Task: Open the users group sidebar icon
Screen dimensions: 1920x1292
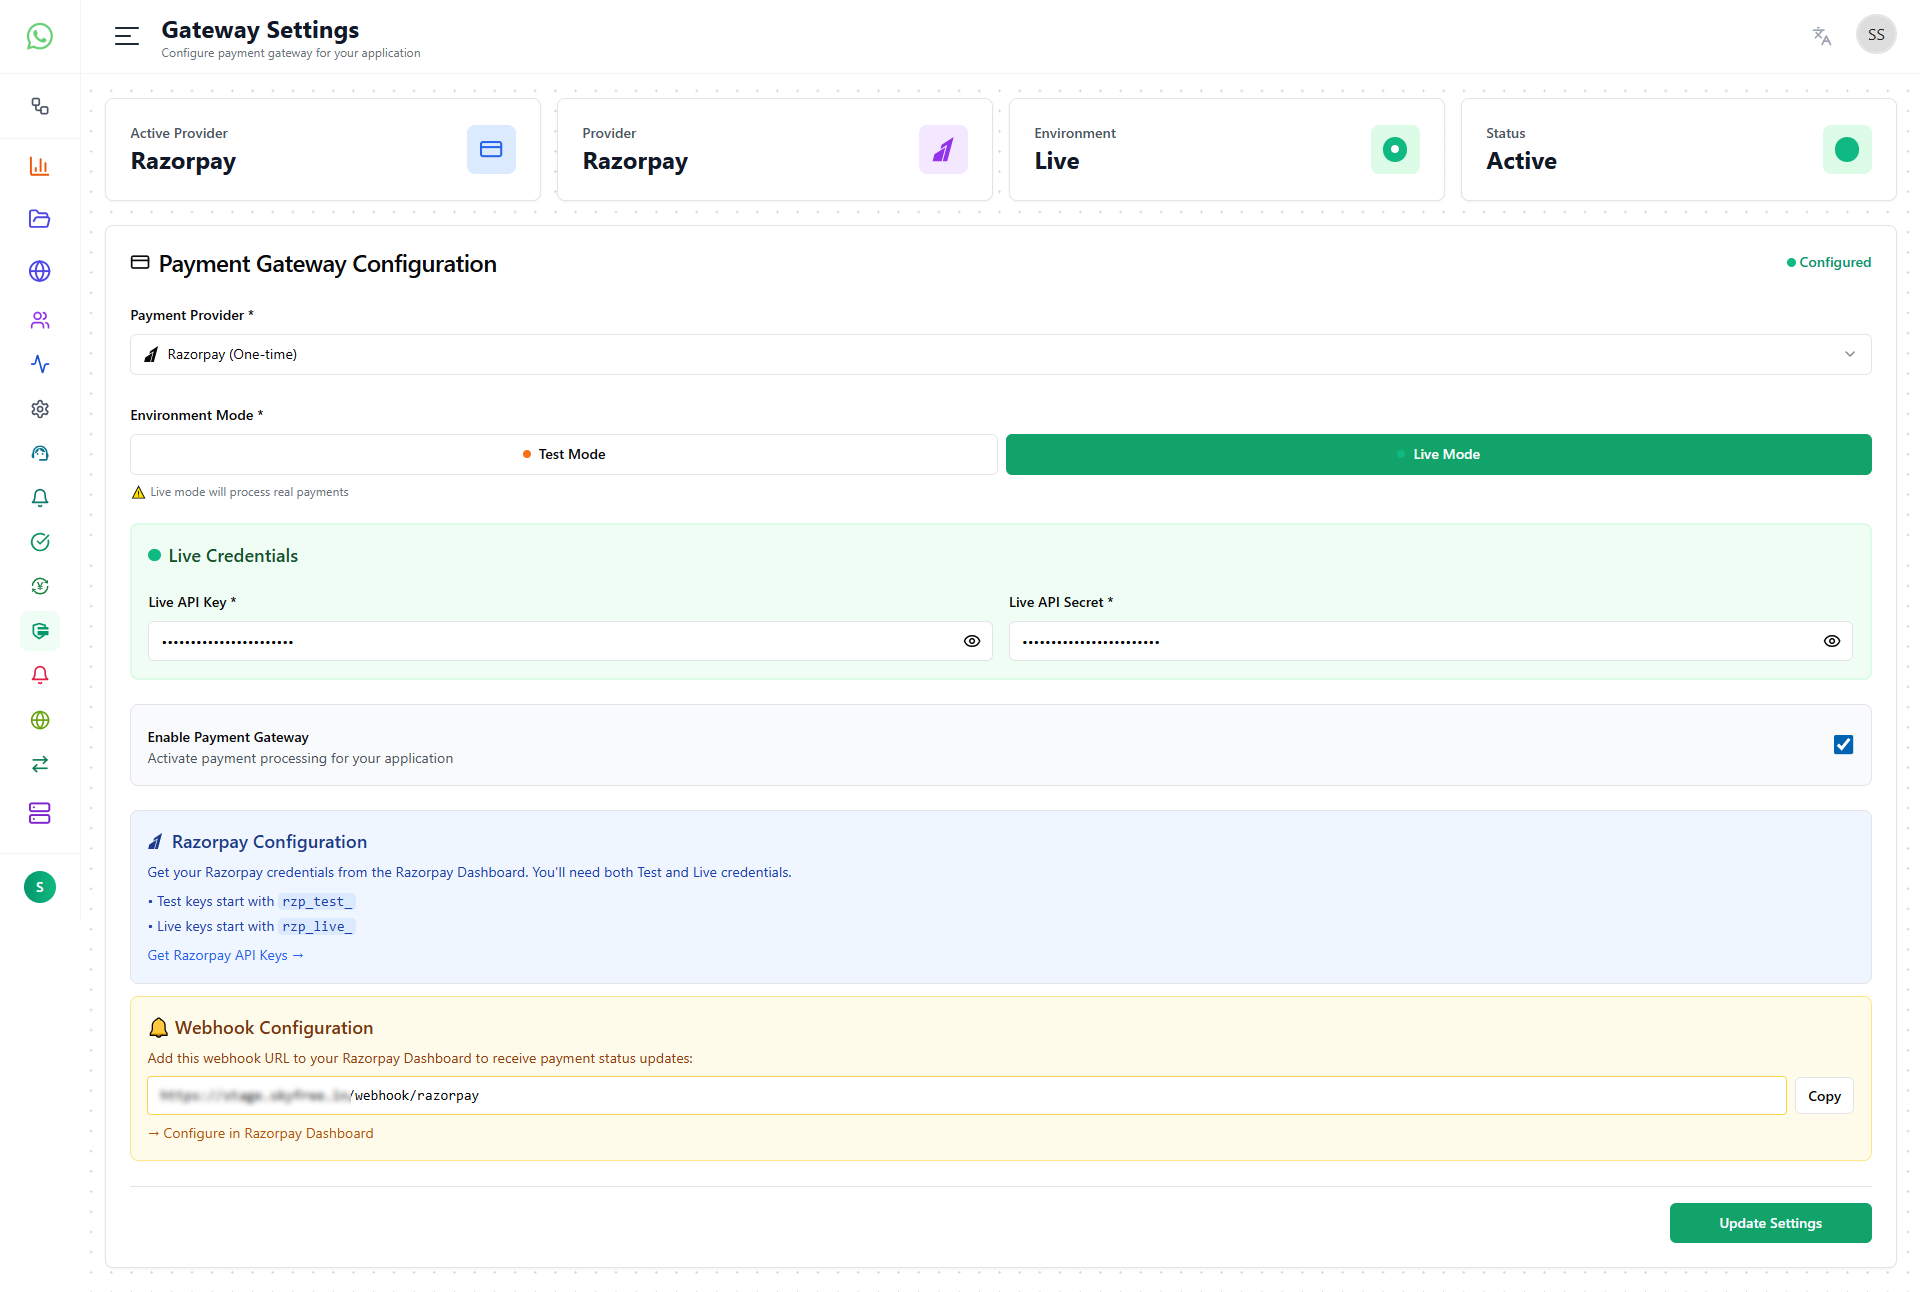Action: pyautogui.click(x=40, y=320)
